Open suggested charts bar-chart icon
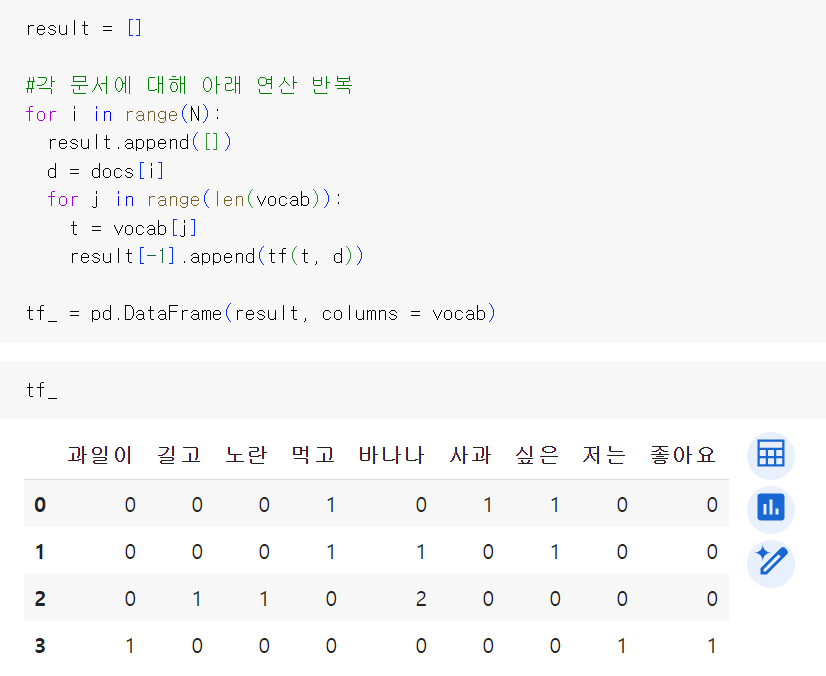826x676 pixels. coord(771,509)
